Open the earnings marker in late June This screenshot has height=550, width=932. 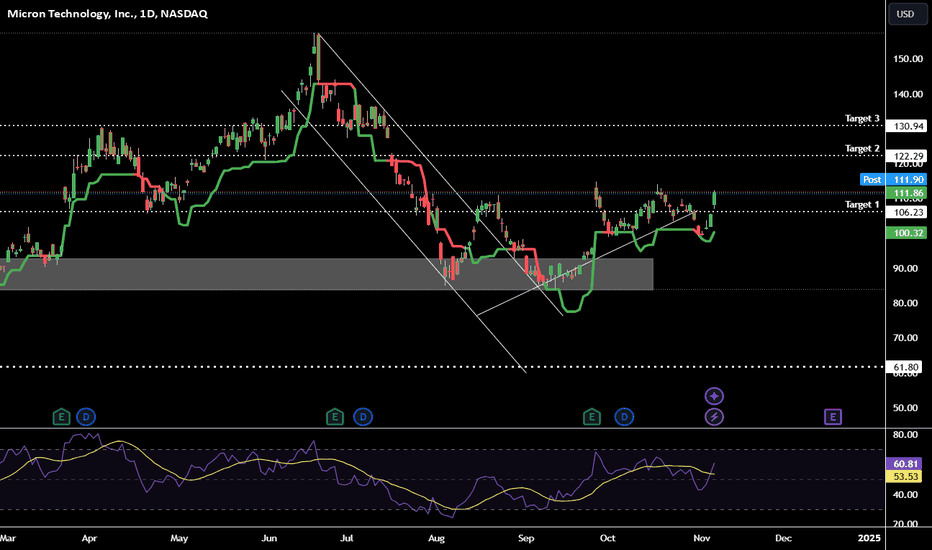(x=335, y=417)
